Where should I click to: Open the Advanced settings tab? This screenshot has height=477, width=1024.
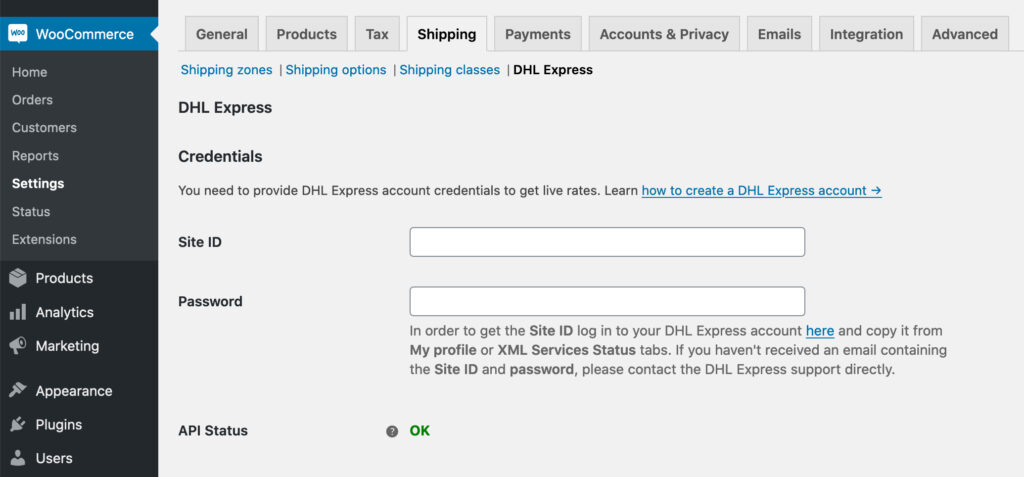pos(965,34)
